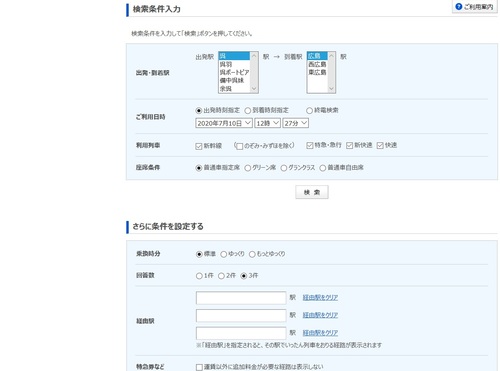Click the first 経由駅 input field
The width and height of the screenshot is (500, 371).
click(x=241, y=298)
